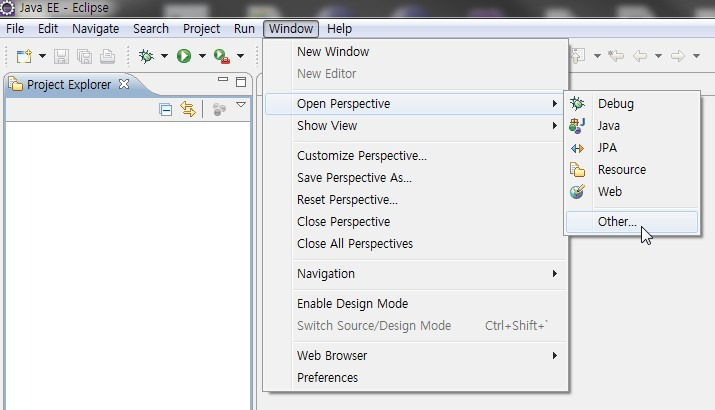Screen dimensions: 715x410
Task: Collapse All in Project Explorer
Action: tap(166, 110)
